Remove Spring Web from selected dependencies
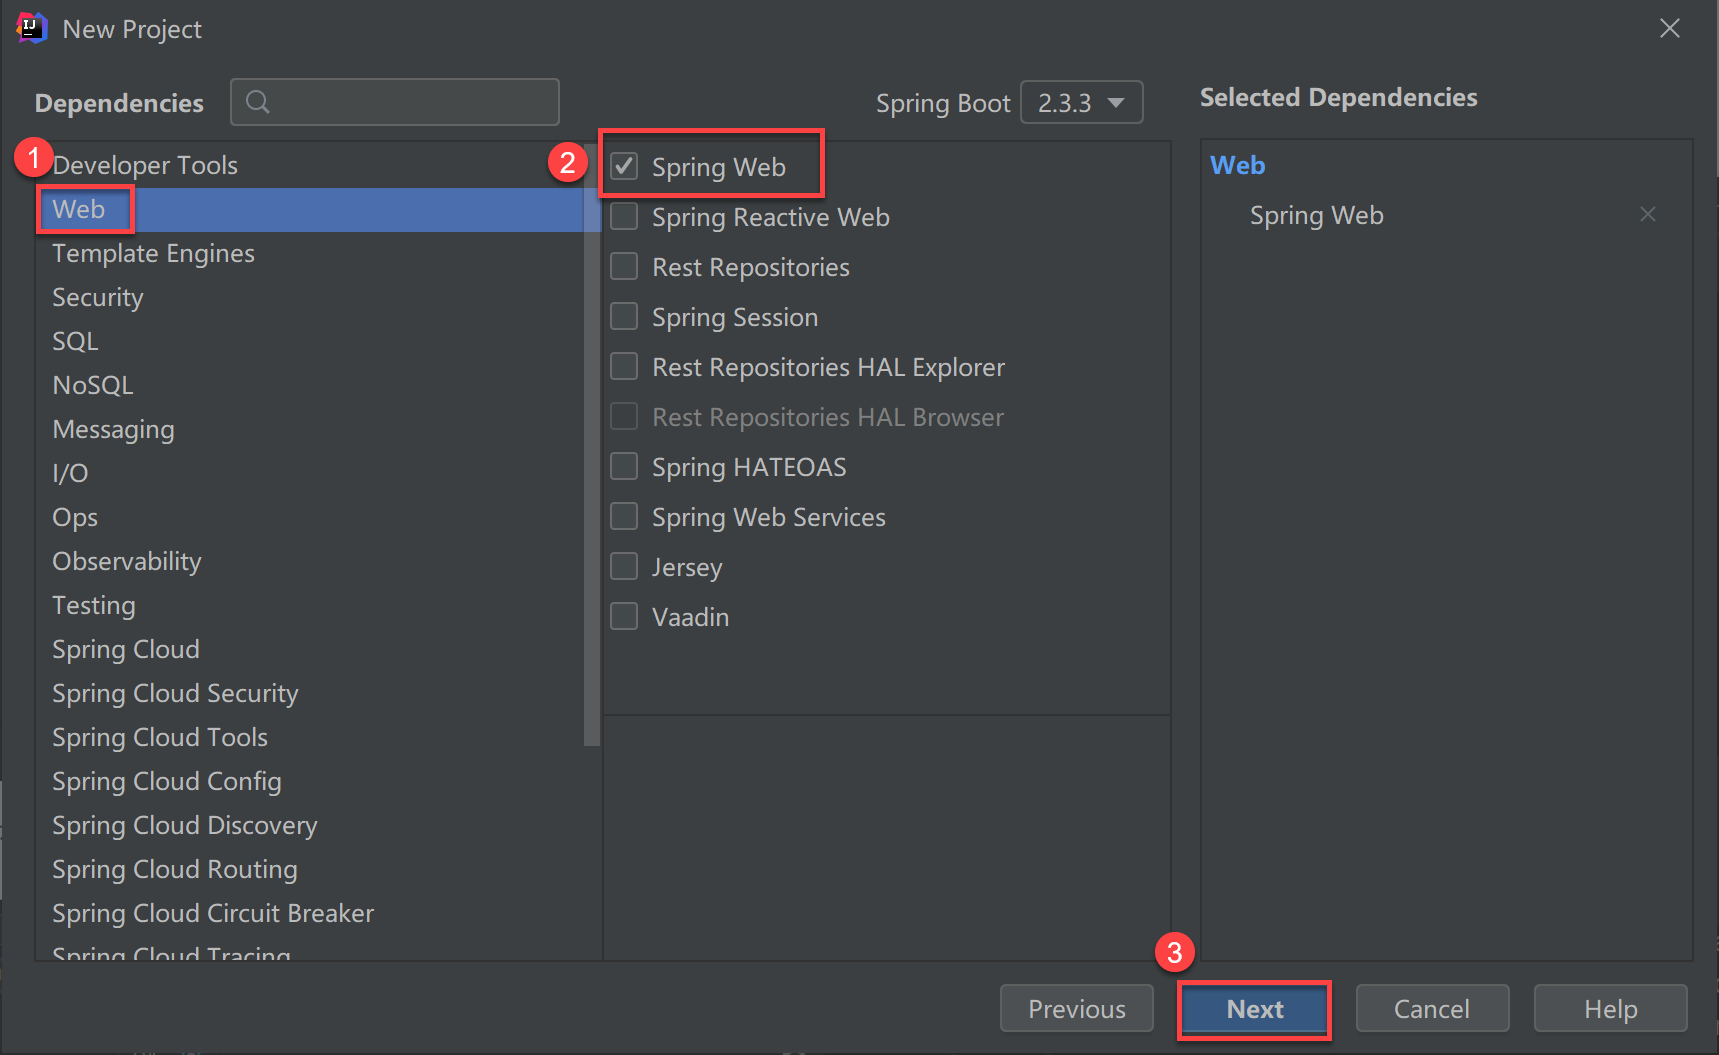 click(1647, 214)
